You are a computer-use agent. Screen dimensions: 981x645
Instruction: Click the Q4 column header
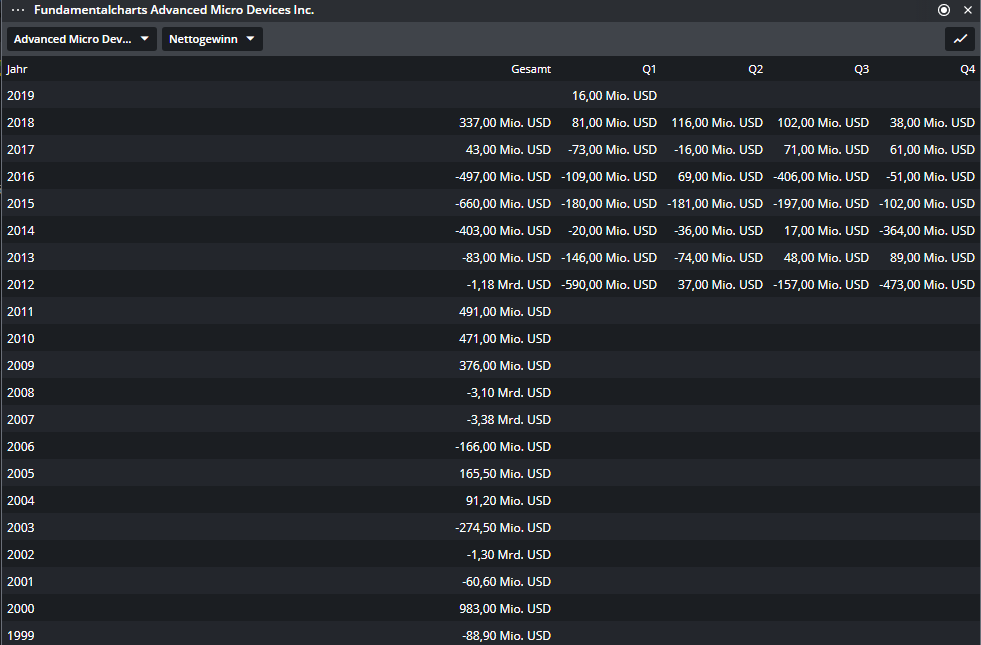click(967, 69)
